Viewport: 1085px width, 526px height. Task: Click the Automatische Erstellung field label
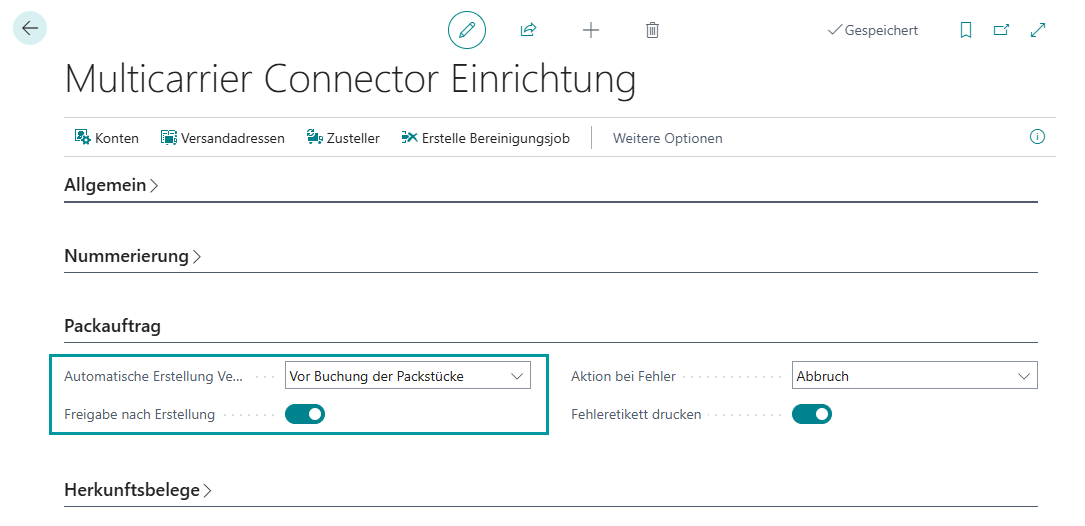tap(154, 377)
